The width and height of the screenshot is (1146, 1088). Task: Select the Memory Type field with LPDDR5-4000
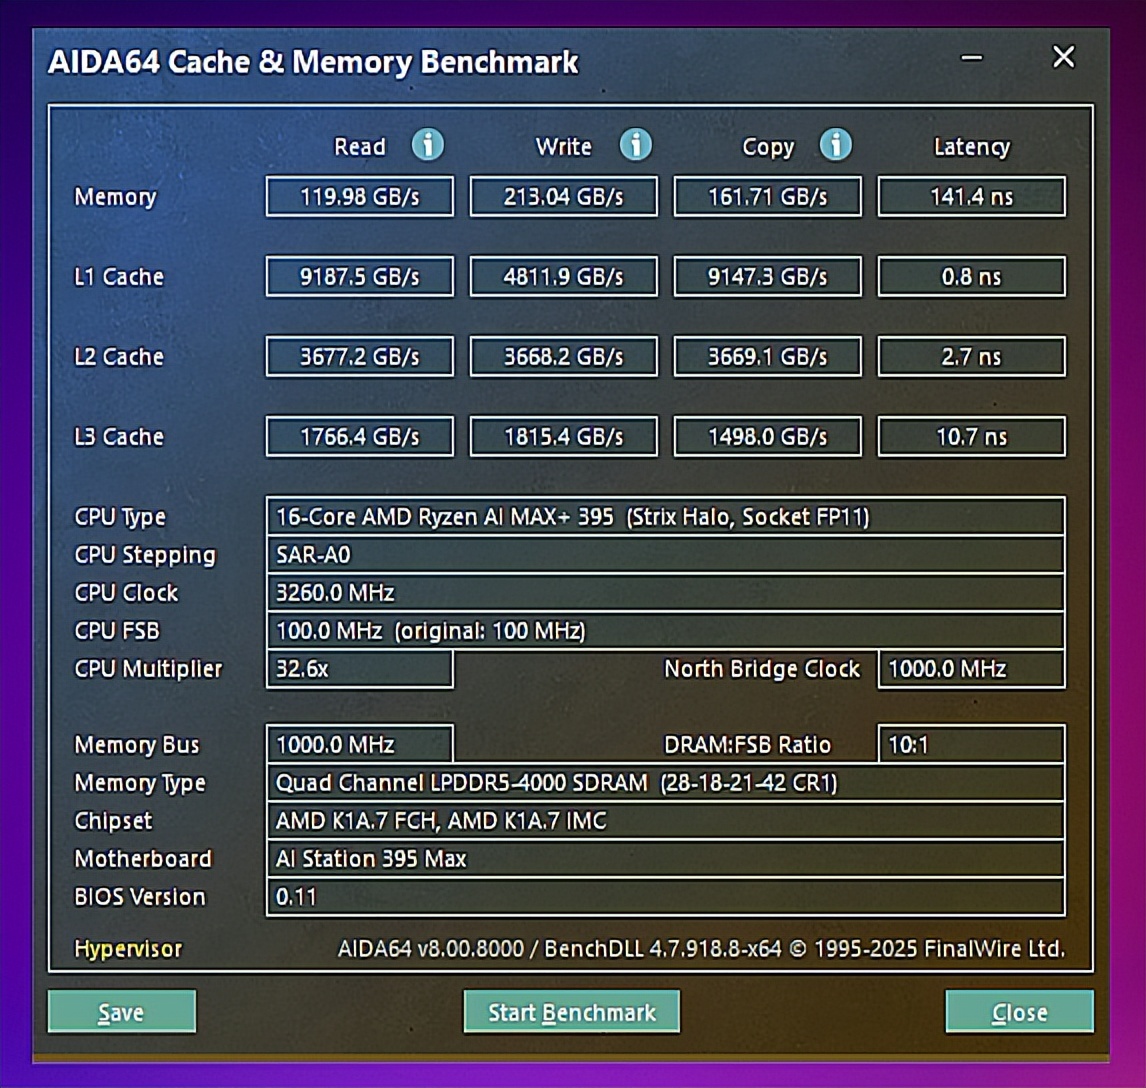point(666,783)
